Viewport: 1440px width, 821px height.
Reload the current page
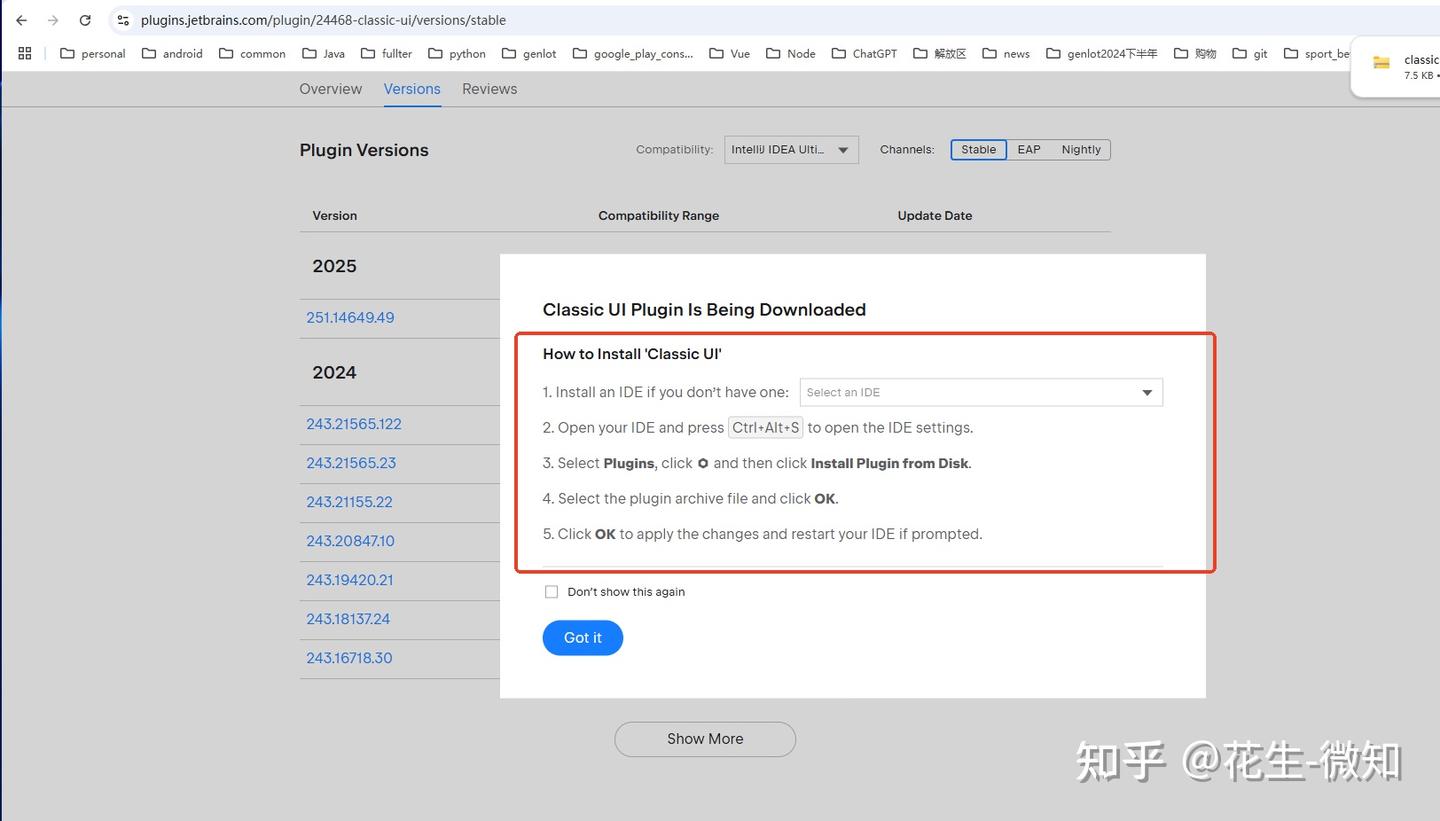point(85,19)
